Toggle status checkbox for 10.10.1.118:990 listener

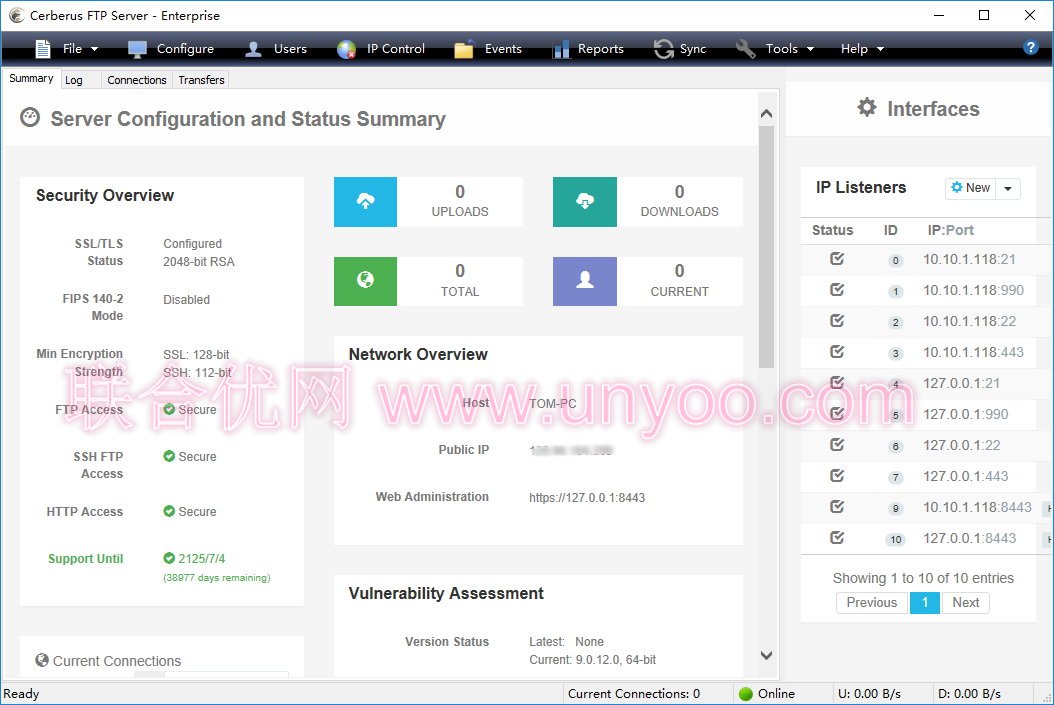point(837,290)
